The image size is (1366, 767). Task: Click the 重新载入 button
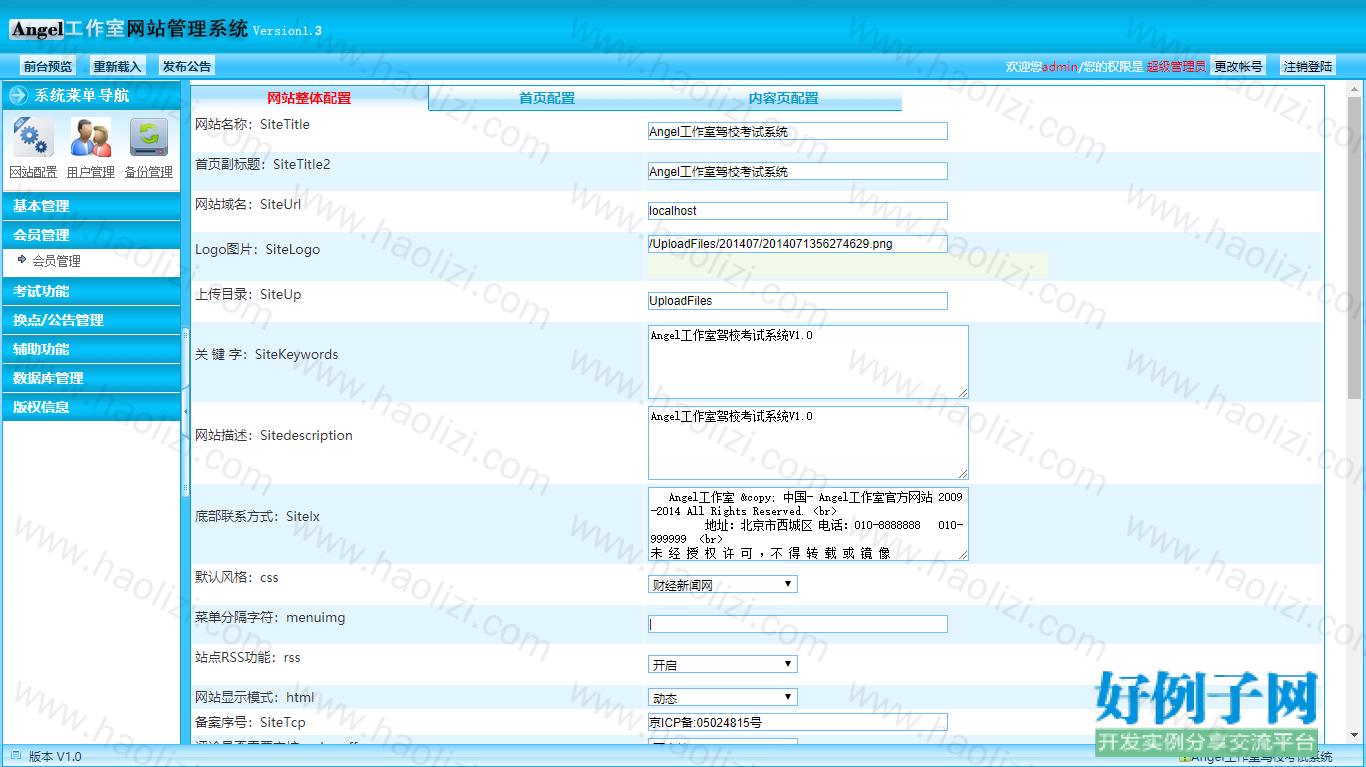coord(117,66)
